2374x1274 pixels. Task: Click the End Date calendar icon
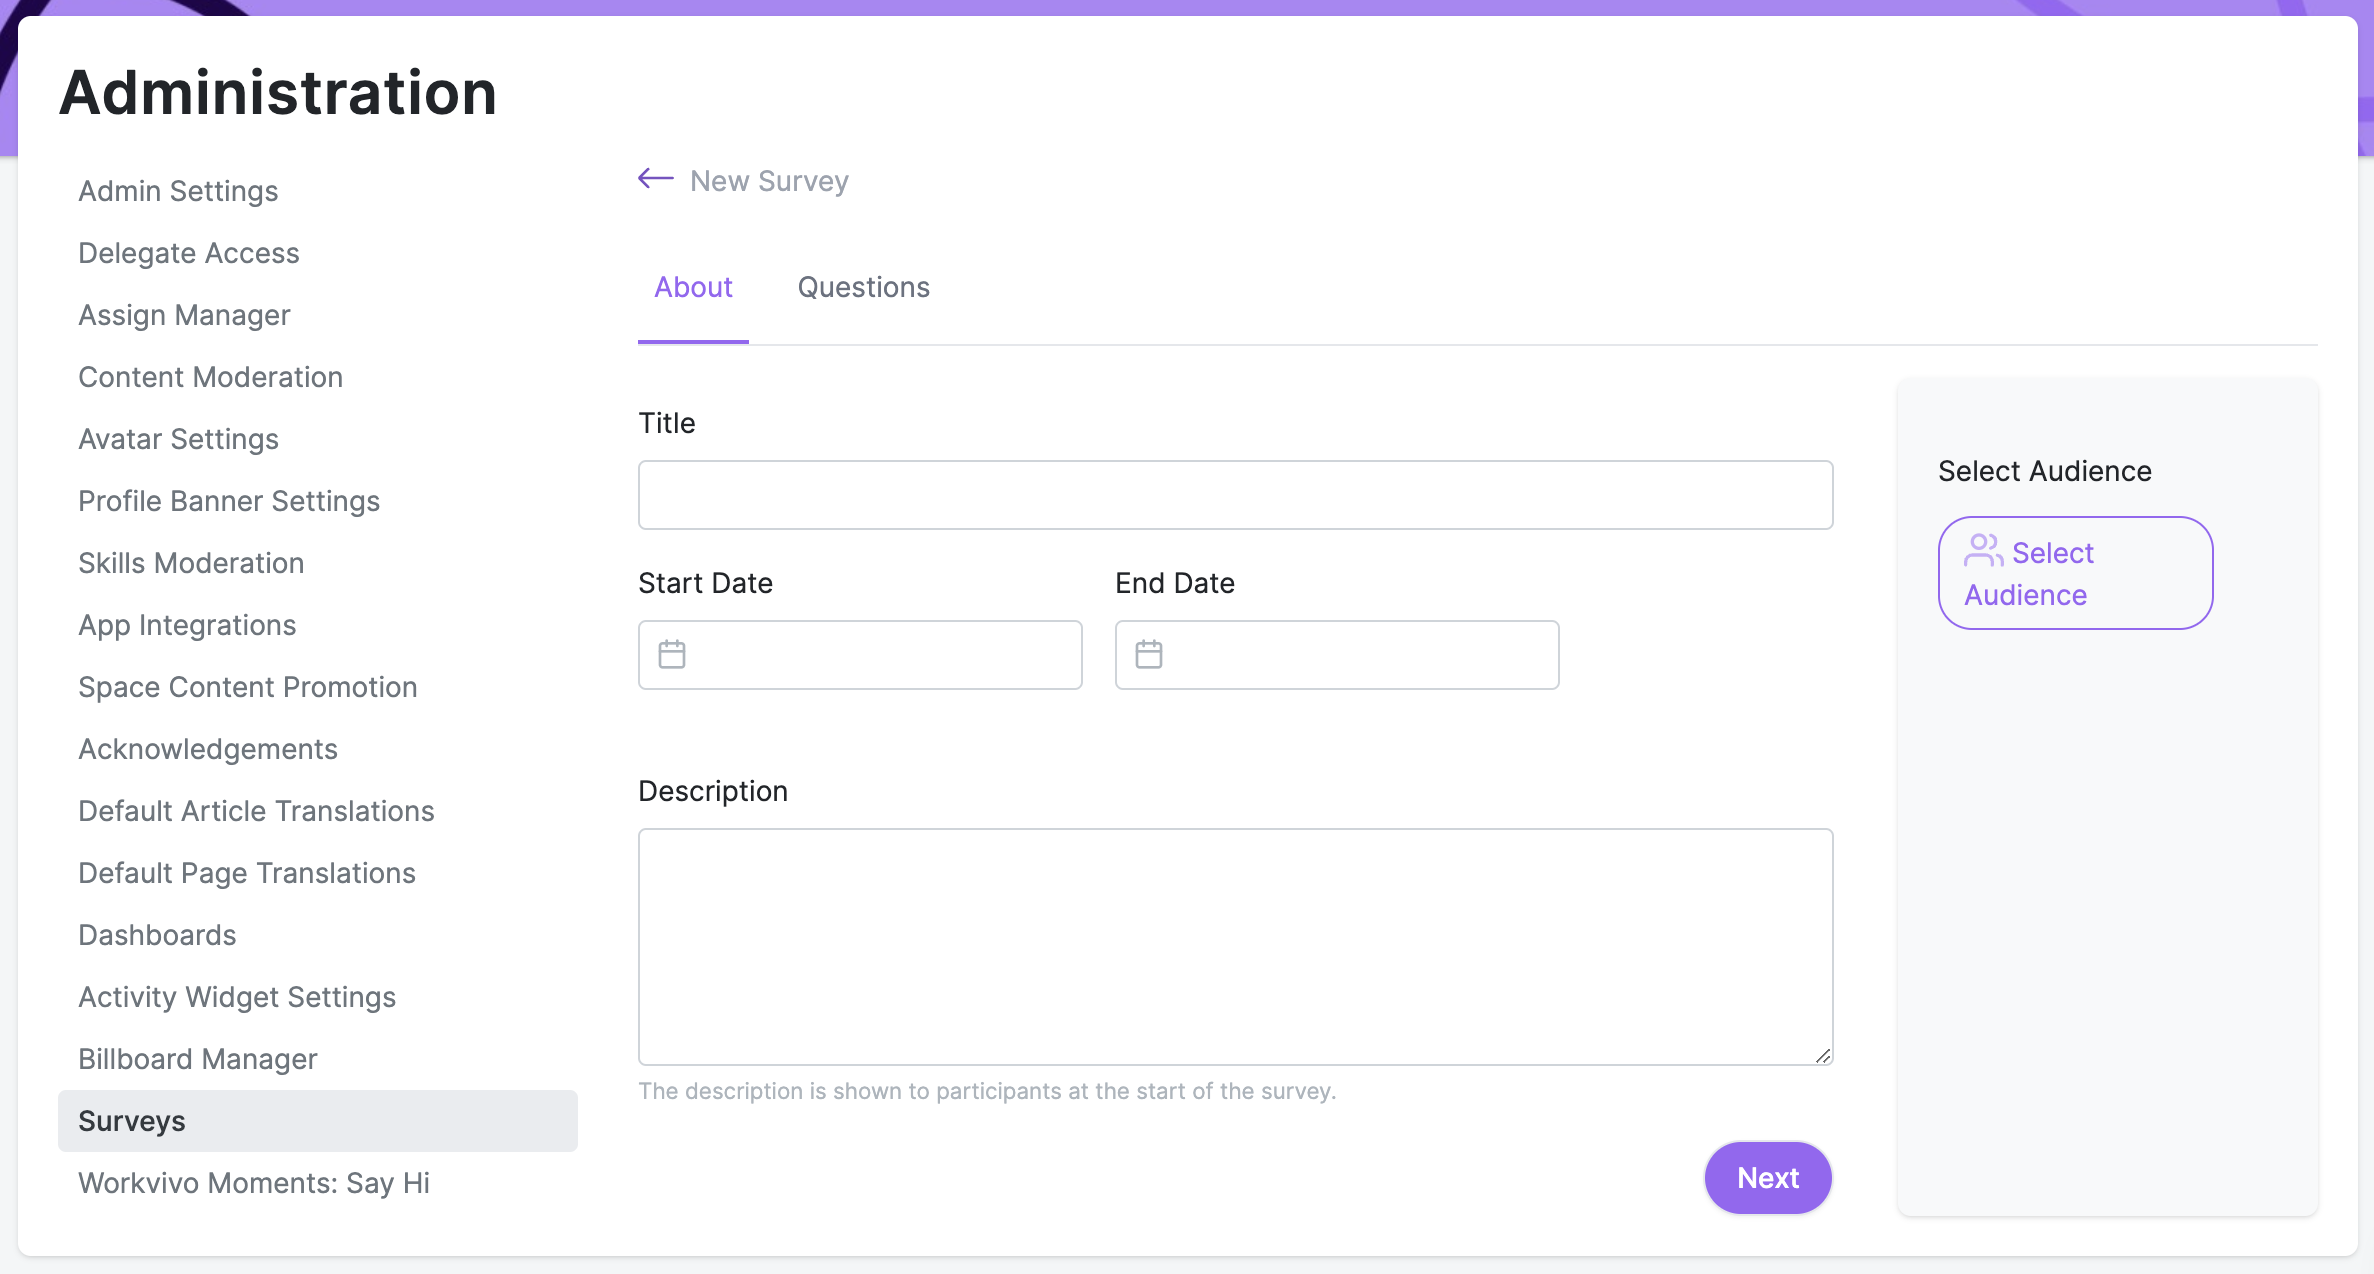pos(1149,655)
